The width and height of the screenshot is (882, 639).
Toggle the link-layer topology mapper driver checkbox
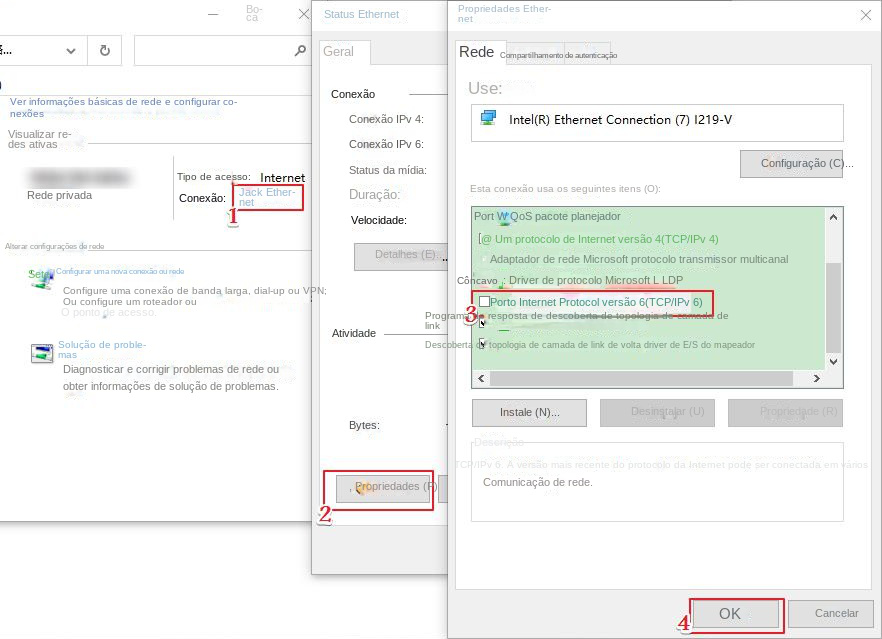(484, 343)
